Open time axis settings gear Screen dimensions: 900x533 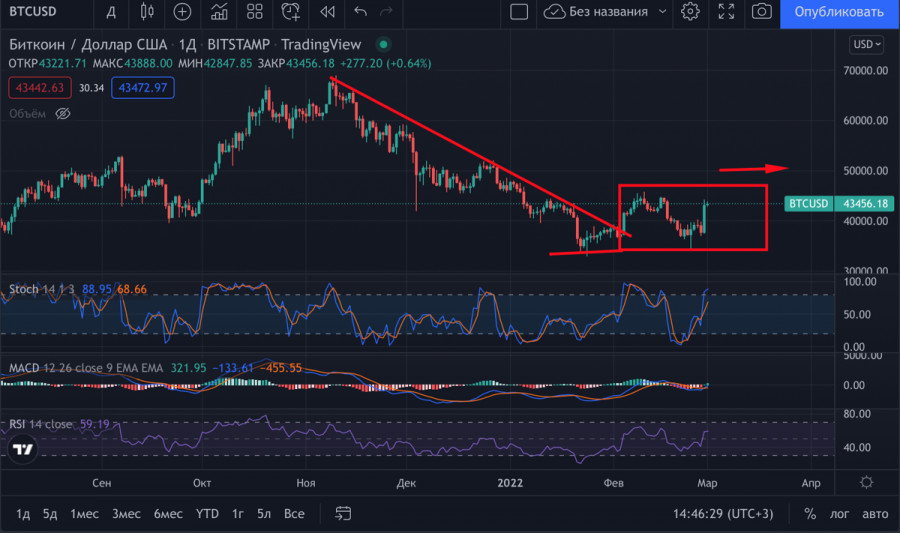pos(867,482)
